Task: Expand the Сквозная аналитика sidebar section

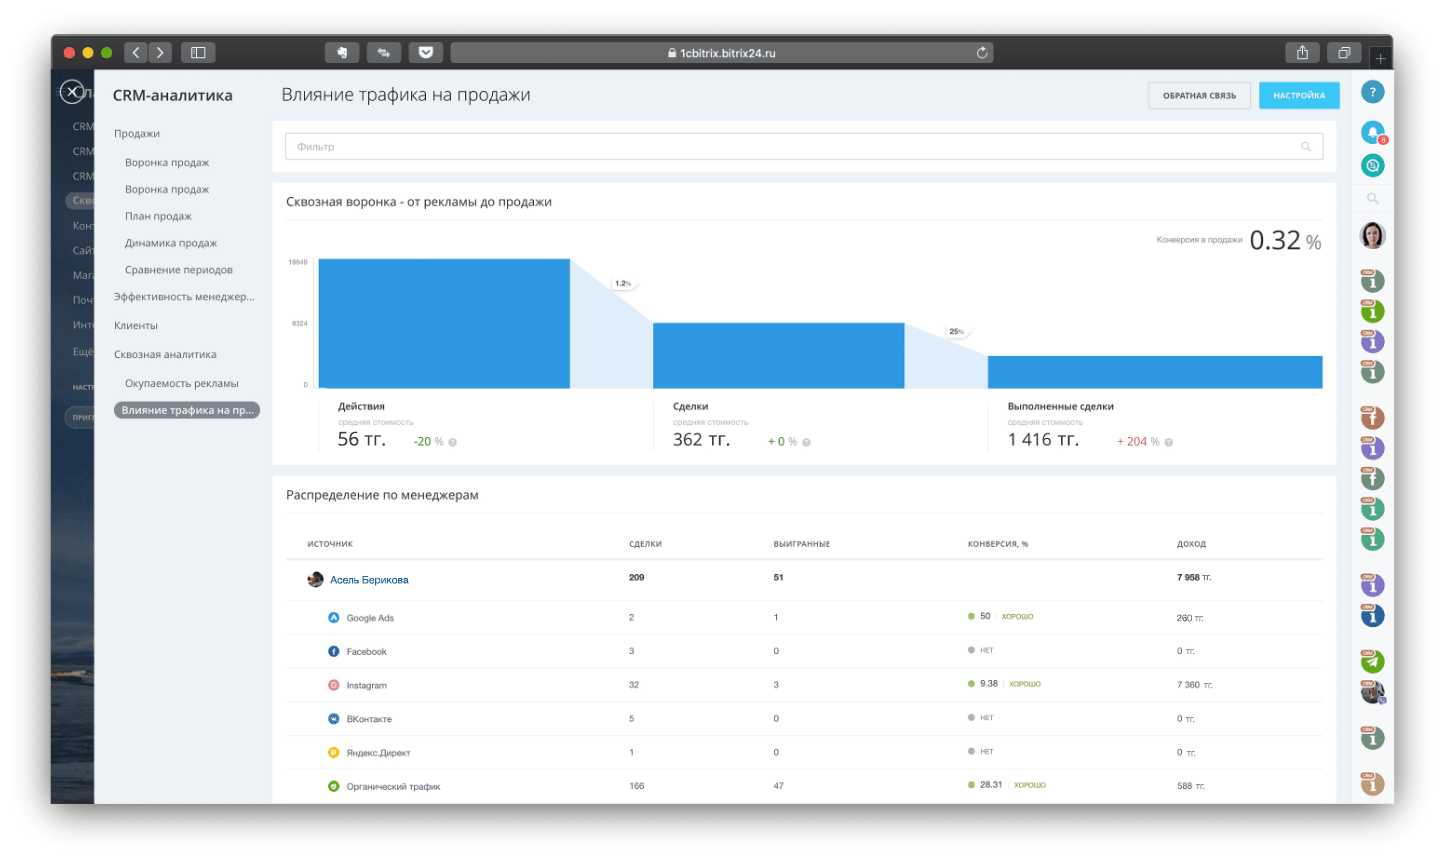Action: click(x=165, y=355)
